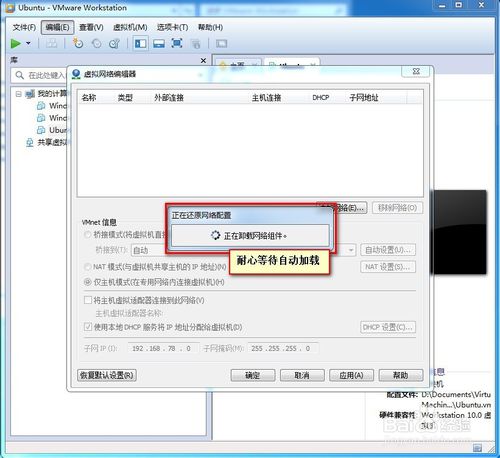The image size is (500, 458).
Task: Click the 名称 column header
Action: click(89, 98)
